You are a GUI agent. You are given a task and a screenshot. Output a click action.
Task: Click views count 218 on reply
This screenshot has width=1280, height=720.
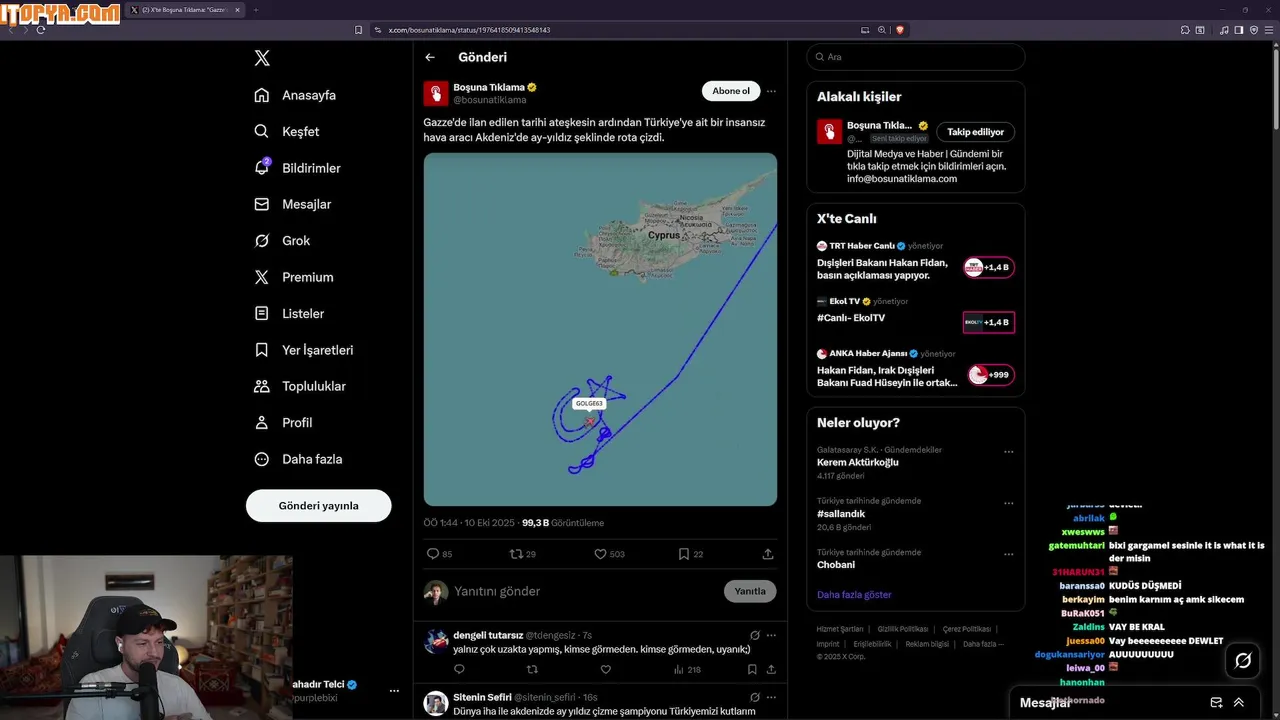(687, 670)
